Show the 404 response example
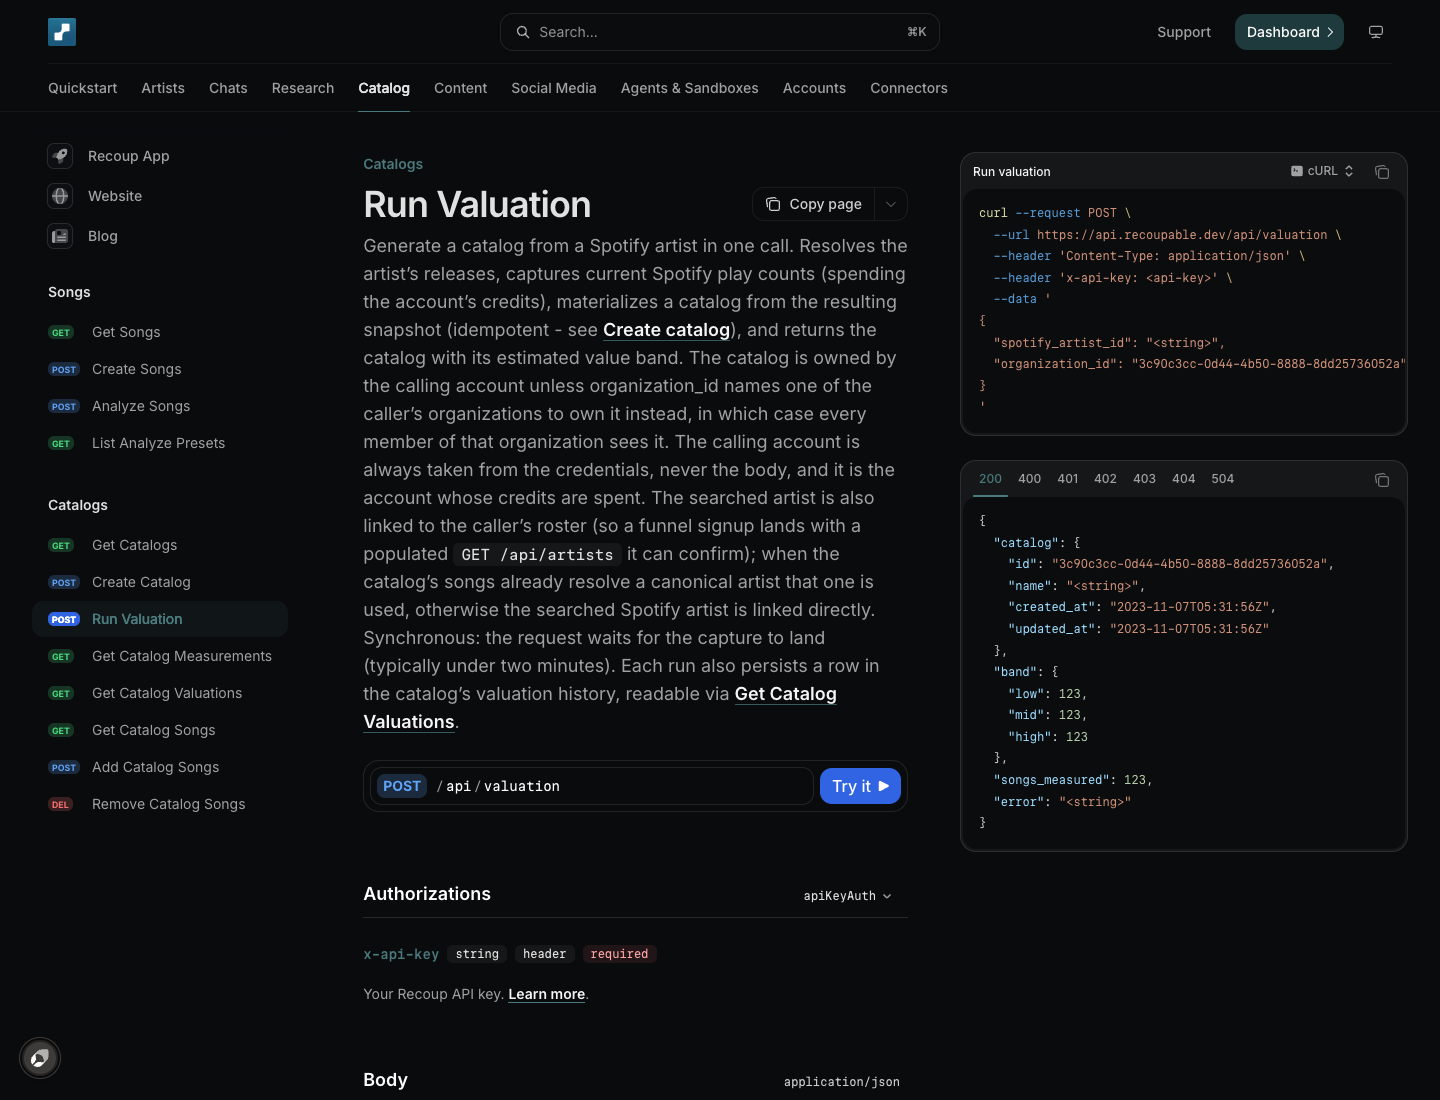Screen dimensions: 1440x1100 coord(1184,479)
